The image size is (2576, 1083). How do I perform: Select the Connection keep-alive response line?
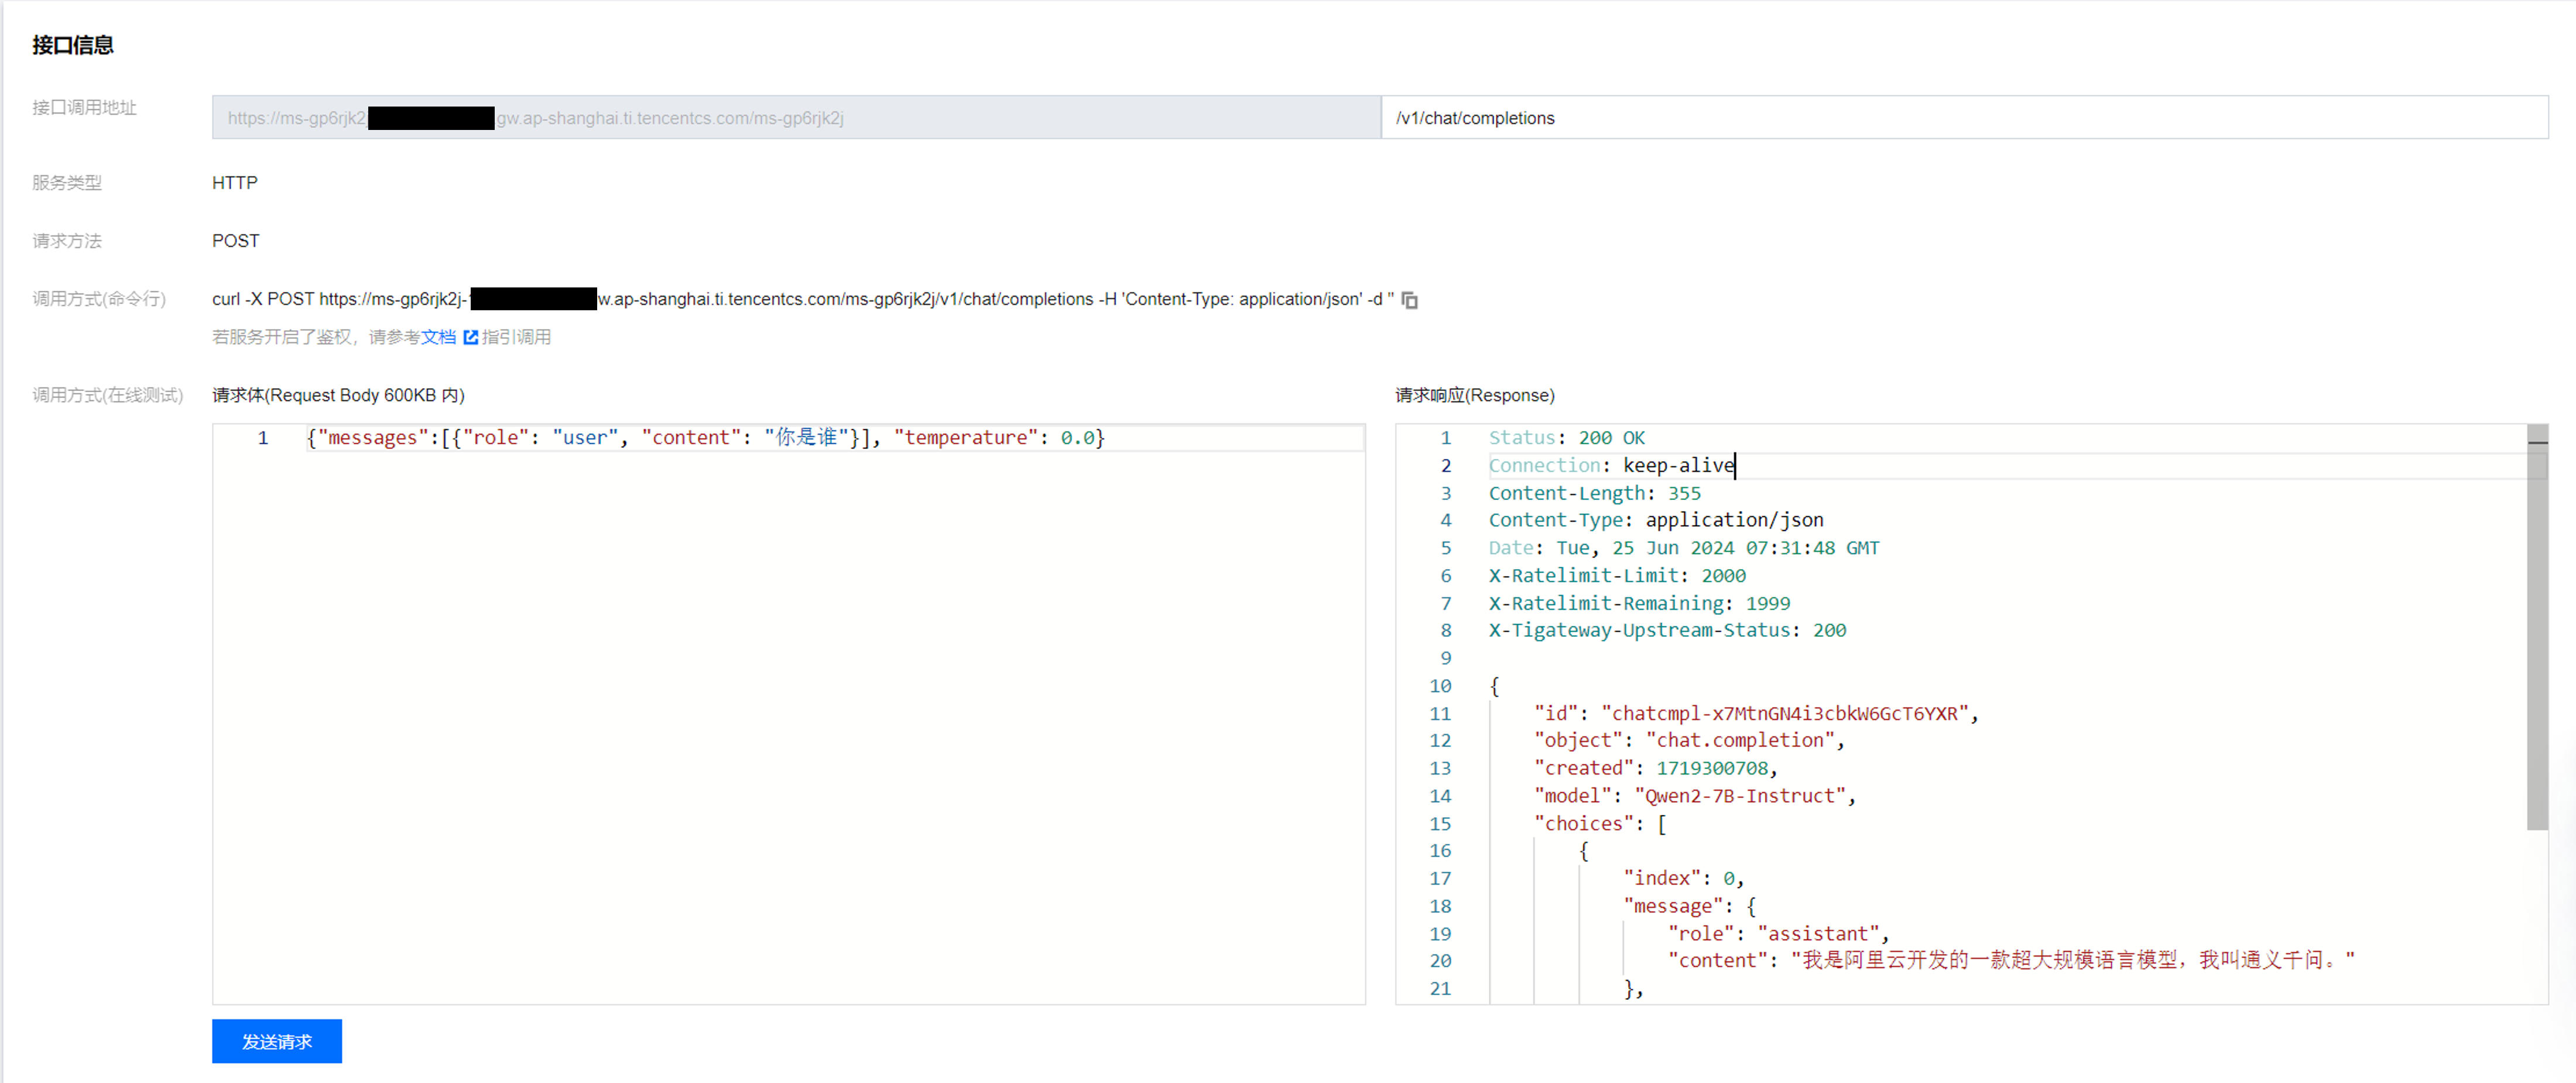coord(1611,465)
